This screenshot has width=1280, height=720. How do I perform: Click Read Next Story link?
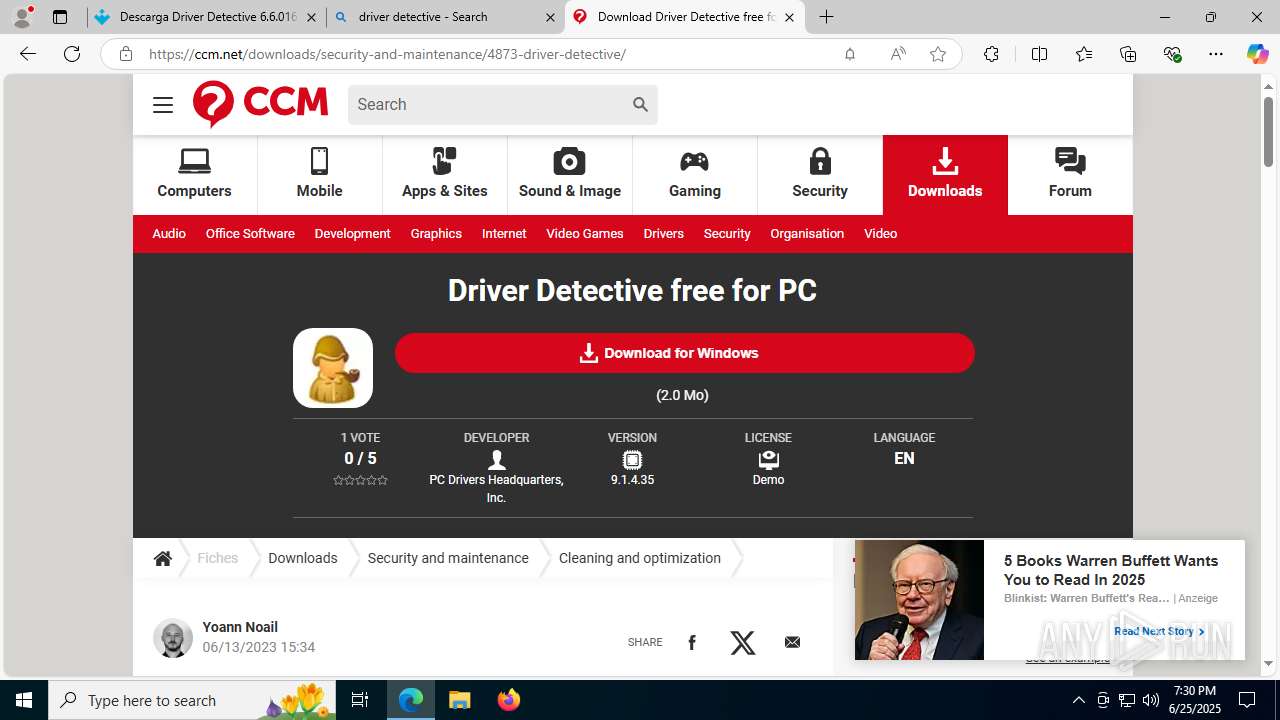pos(1159,631)
